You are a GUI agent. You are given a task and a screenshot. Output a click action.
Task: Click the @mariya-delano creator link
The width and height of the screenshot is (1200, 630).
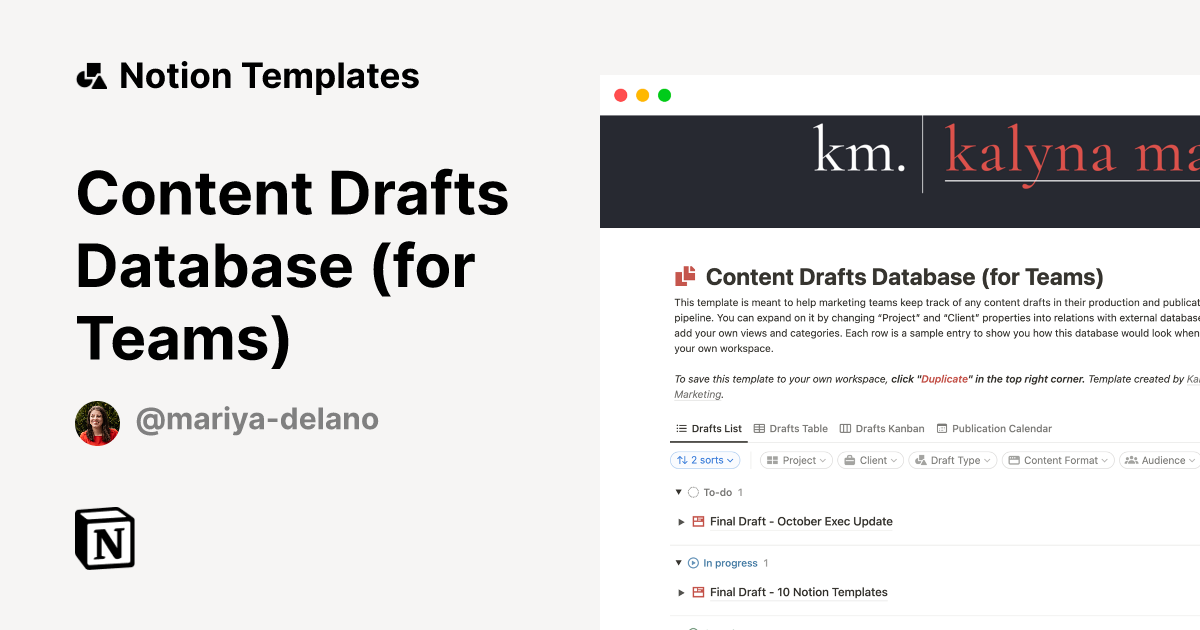coord(256,419)
